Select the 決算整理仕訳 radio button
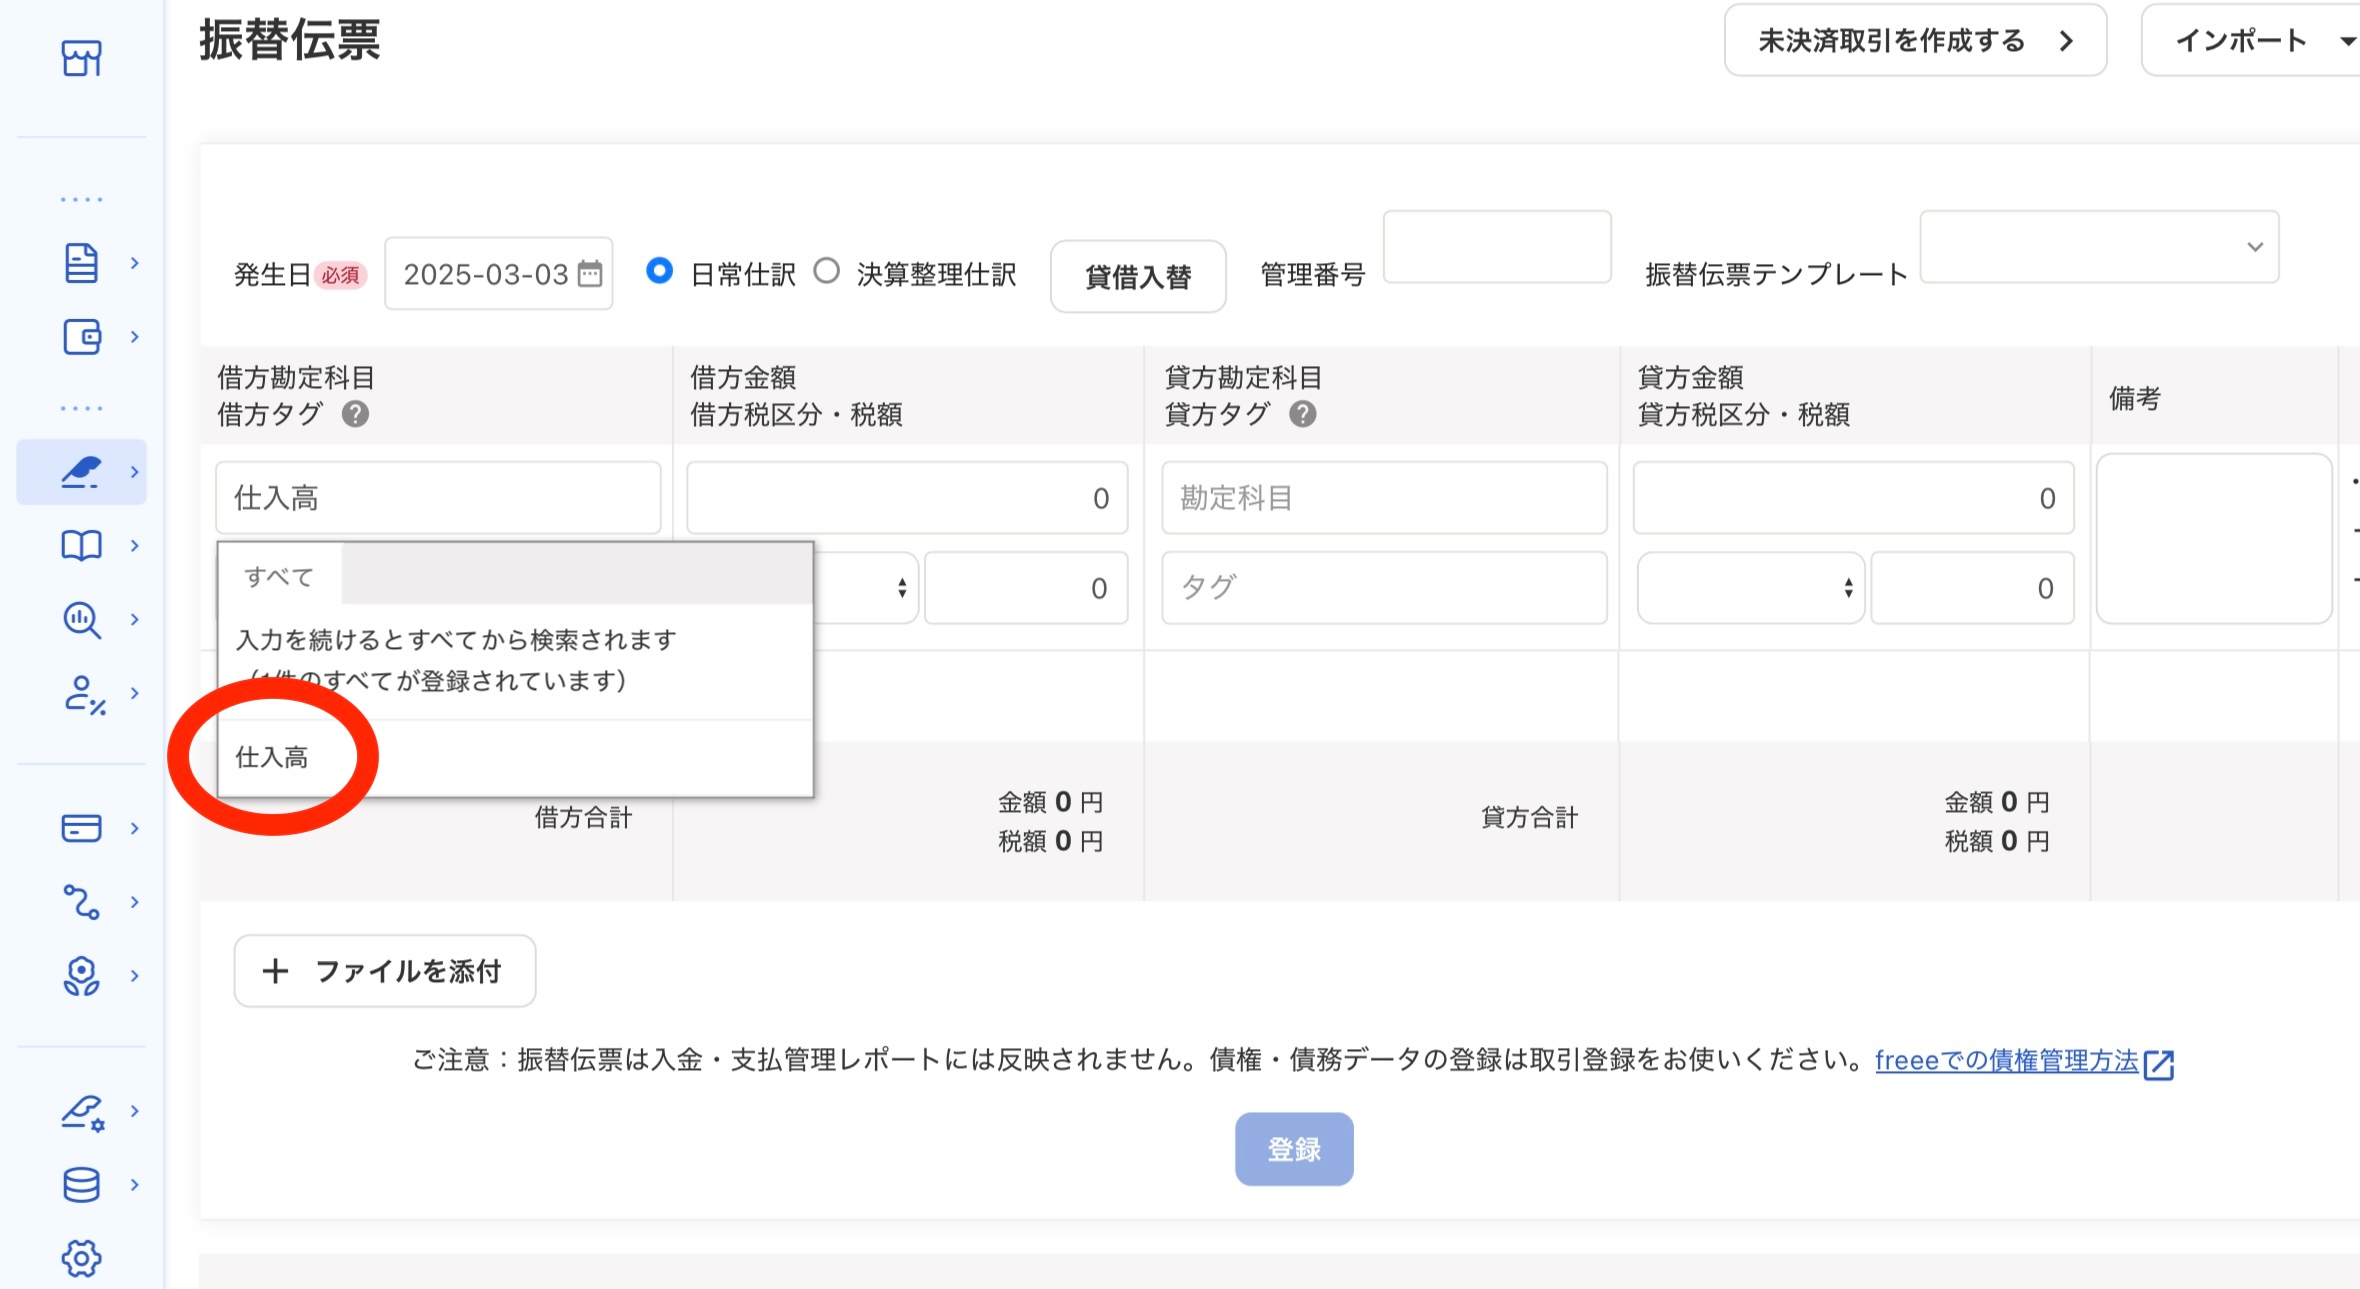The image size is (2360, 1289). pos(826,271)
